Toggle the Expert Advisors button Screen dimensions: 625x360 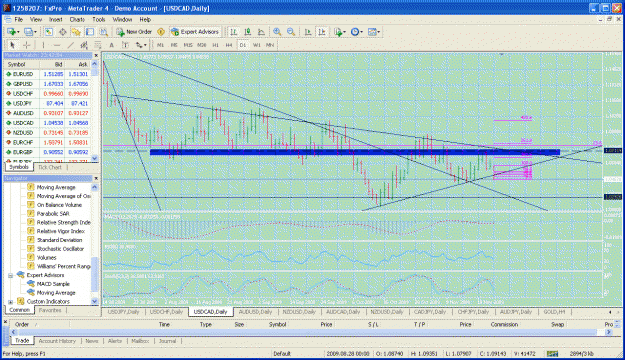tap(195, 32)
